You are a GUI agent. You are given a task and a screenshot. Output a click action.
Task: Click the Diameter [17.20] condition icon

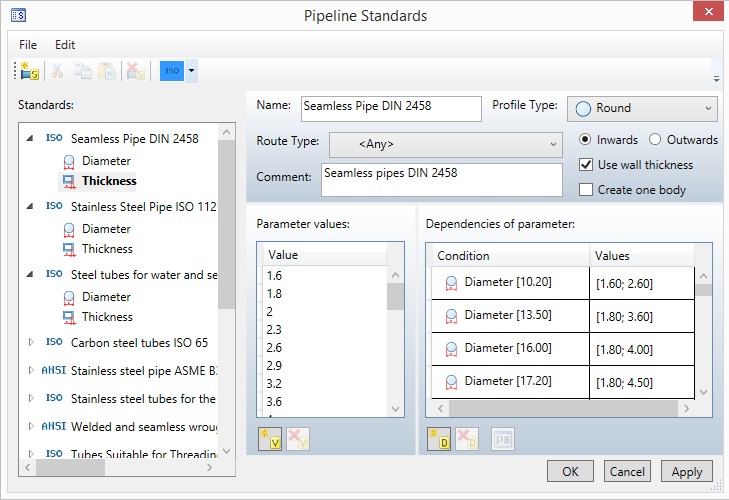[x=451, y=382]
